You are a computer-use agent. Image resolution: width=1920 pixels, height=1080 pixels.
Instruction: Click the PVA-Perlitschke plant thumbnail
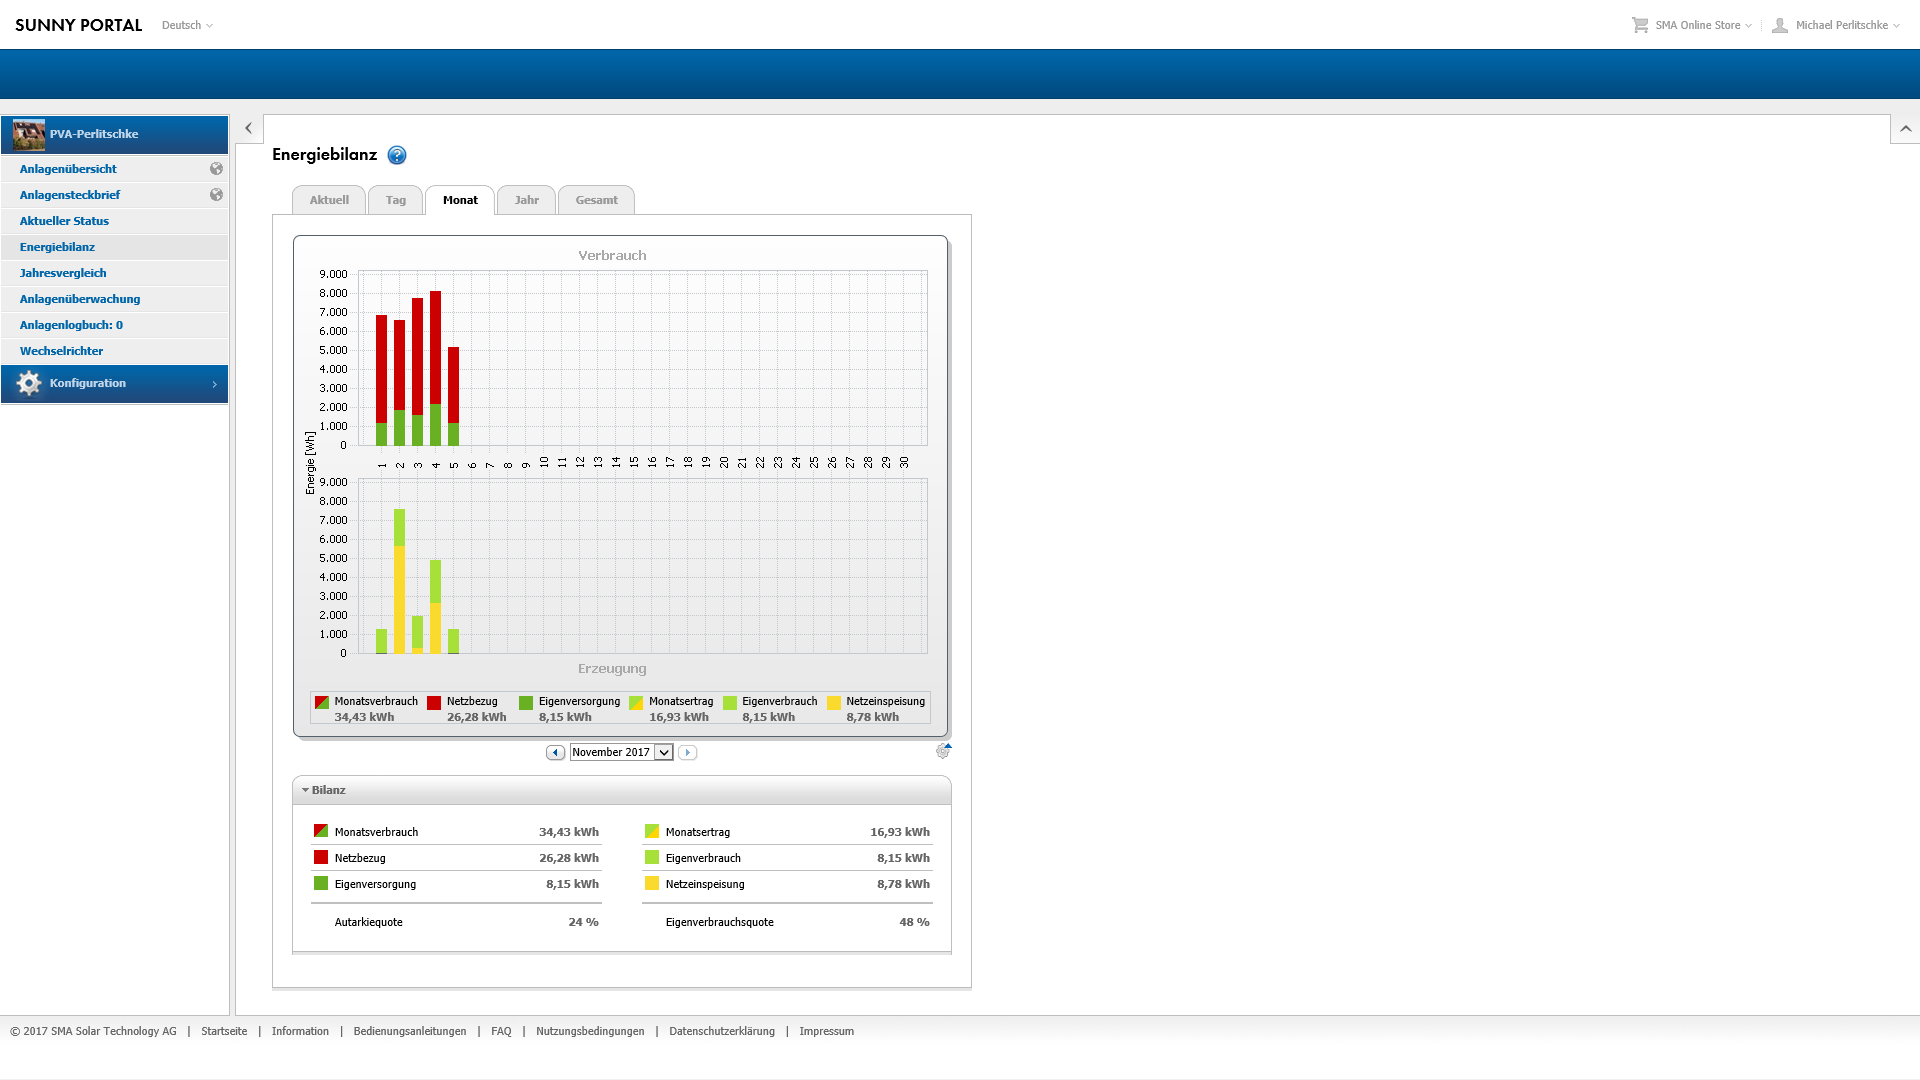pyautogui.click(x=29, y=134)
